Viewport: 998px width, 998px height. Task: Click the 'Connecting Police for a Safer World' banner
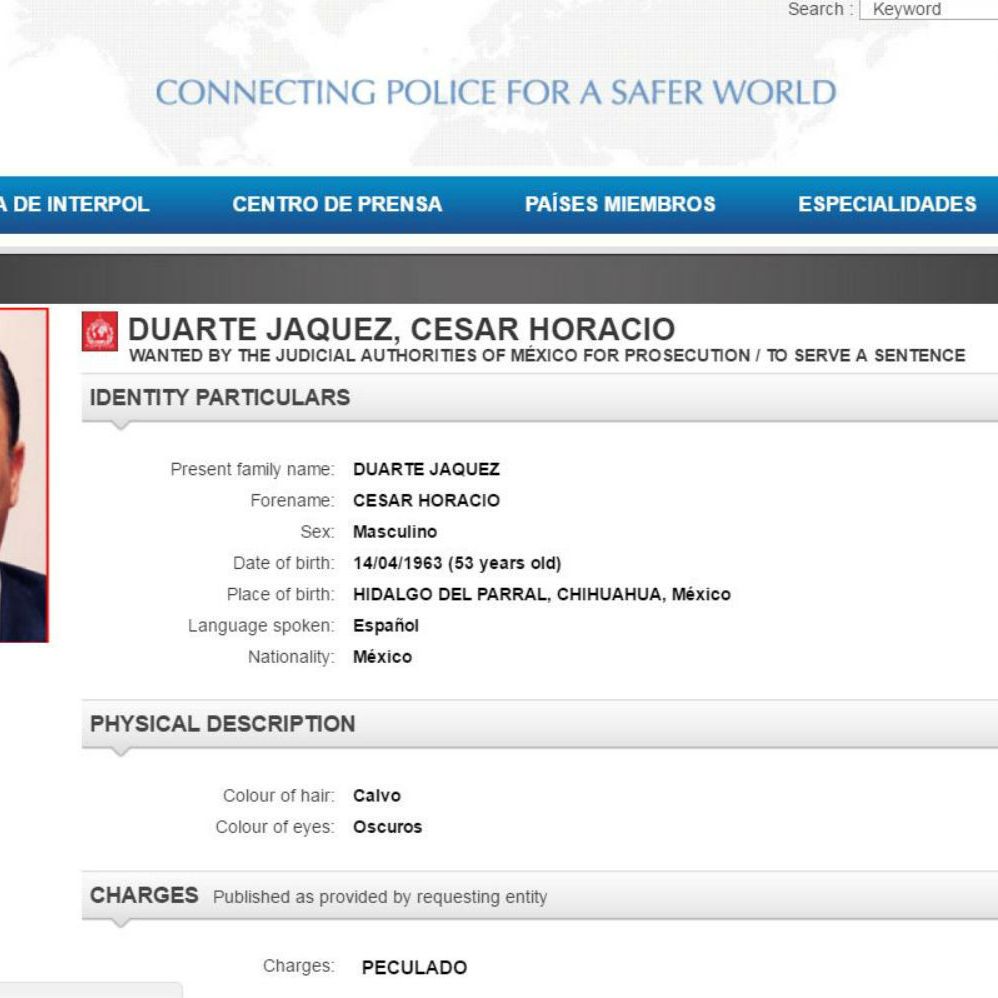point(496,92)
